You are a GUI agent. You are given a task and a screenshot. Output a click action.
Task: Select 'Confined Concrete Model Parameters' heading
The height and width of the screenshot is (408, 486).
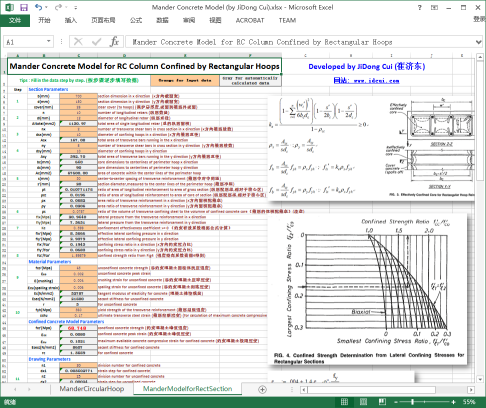pyautogui.click(x=66, y=322)
